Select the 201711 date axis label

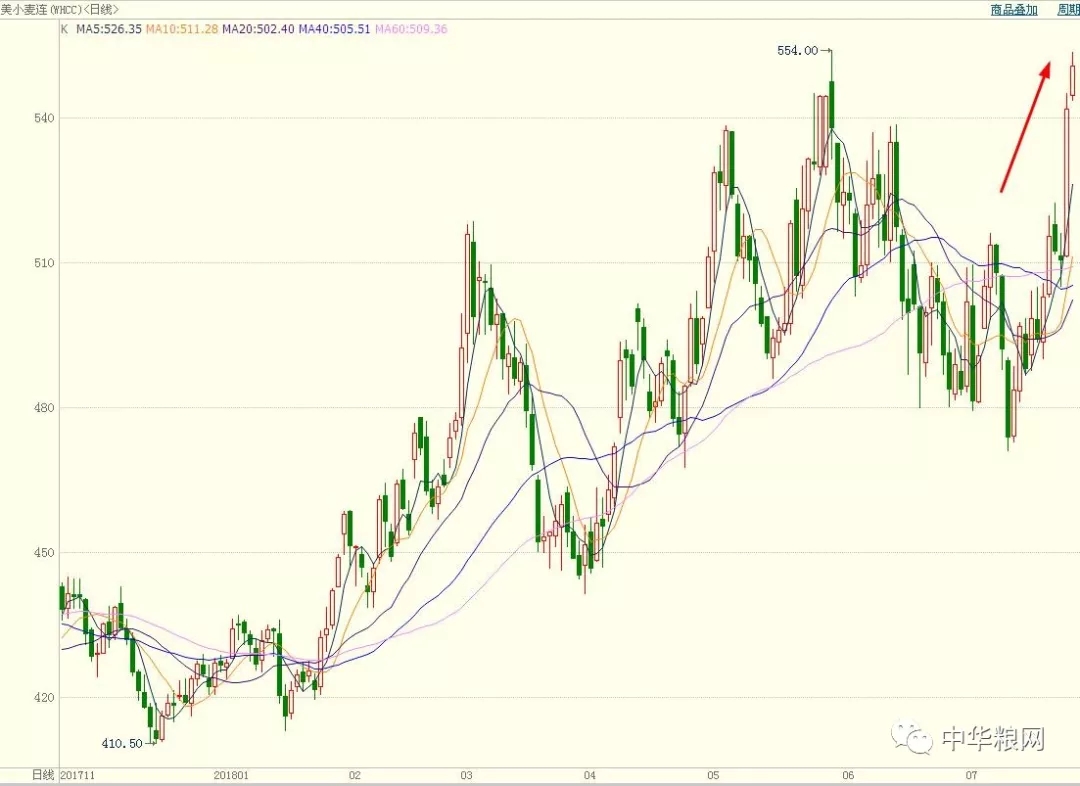pos(77,775)
